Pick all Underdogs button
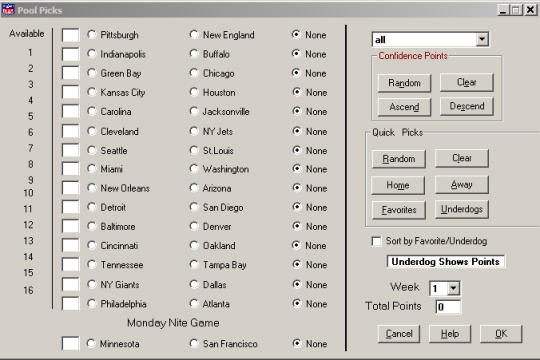Screen dimensions: 540x360 pyautogui.click(x=462, y=209)
